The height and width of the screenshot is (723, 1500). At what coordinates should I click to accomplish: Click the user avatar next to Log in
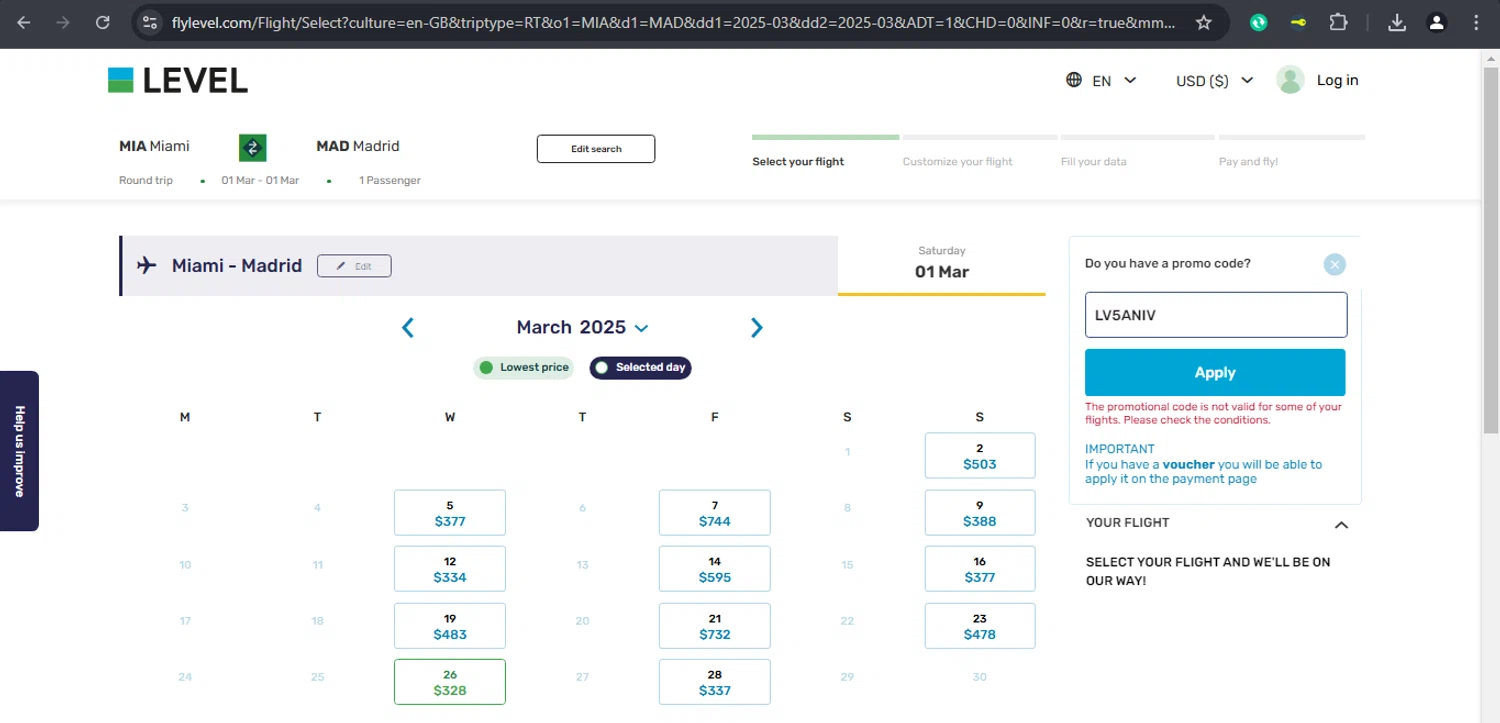(1290, 80)
